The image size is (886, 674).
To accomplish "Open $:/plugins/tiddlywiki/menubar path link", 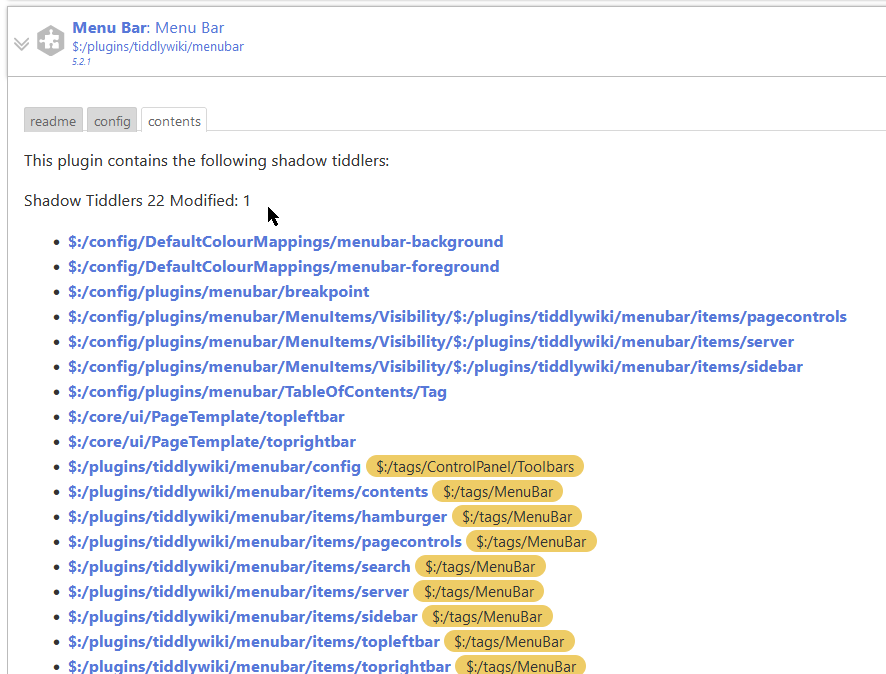I will coord(158,46).
